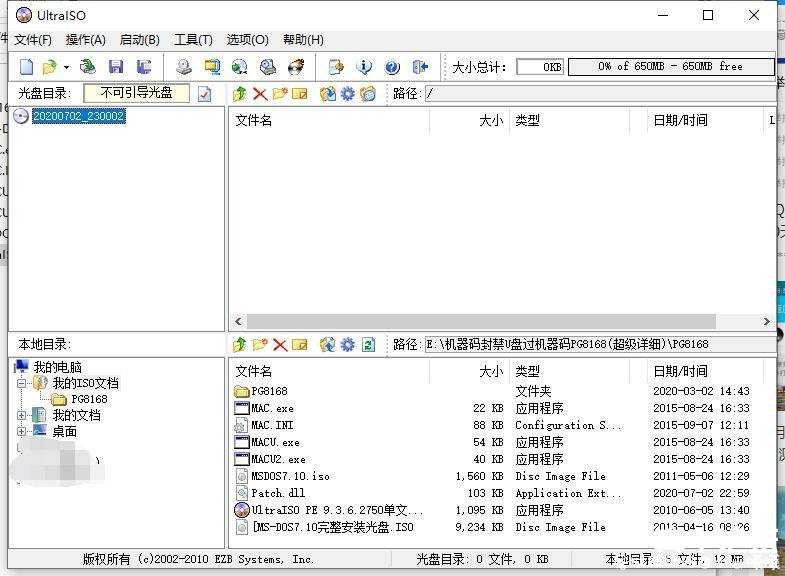
Task: Open the dropdown arrow beside the Open icon
Action: click(66, 67)
